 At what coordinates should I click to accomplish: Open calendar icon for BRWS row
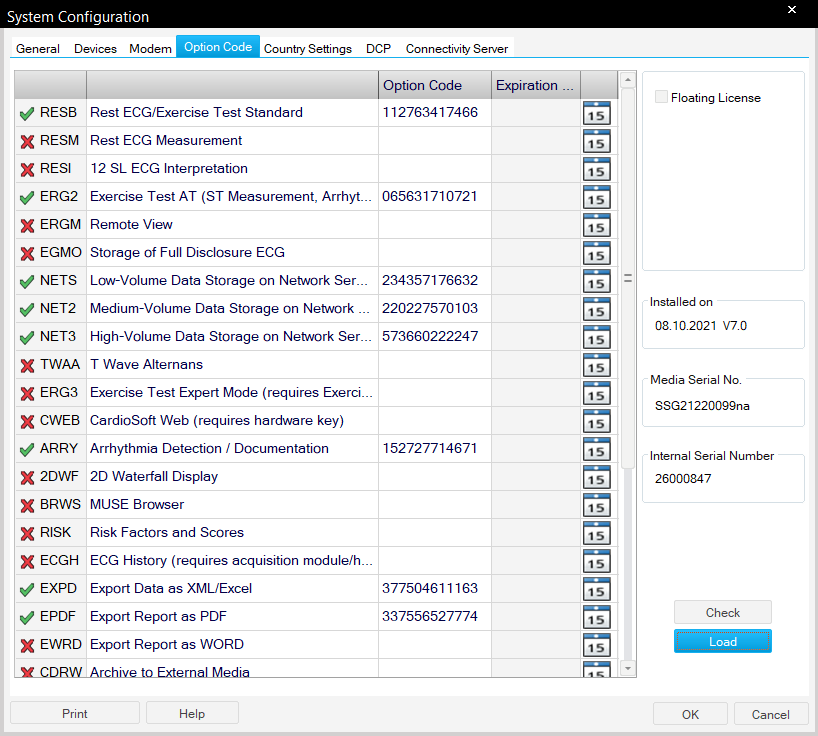(596, 505)
